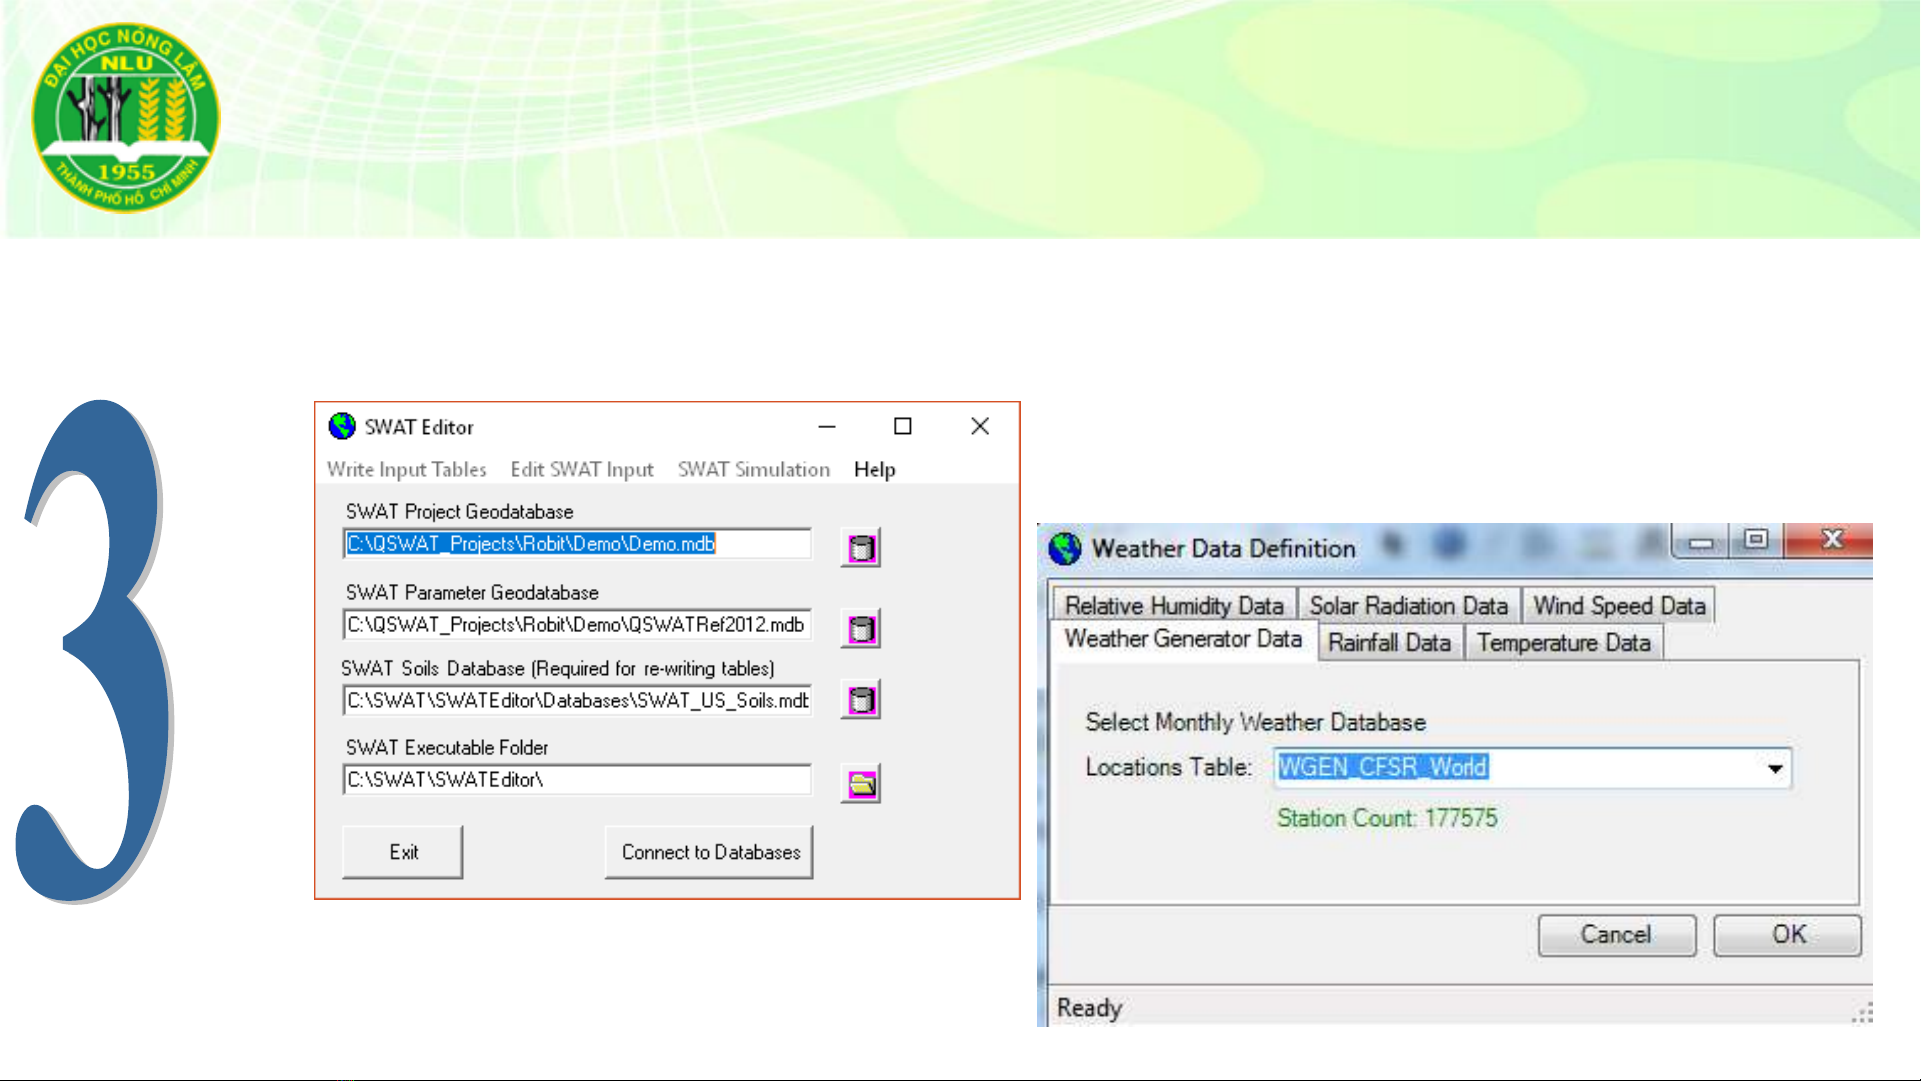Switch to the Temperature Data tab
Screen dimensions: 1921x1081
coord(1564,642)
